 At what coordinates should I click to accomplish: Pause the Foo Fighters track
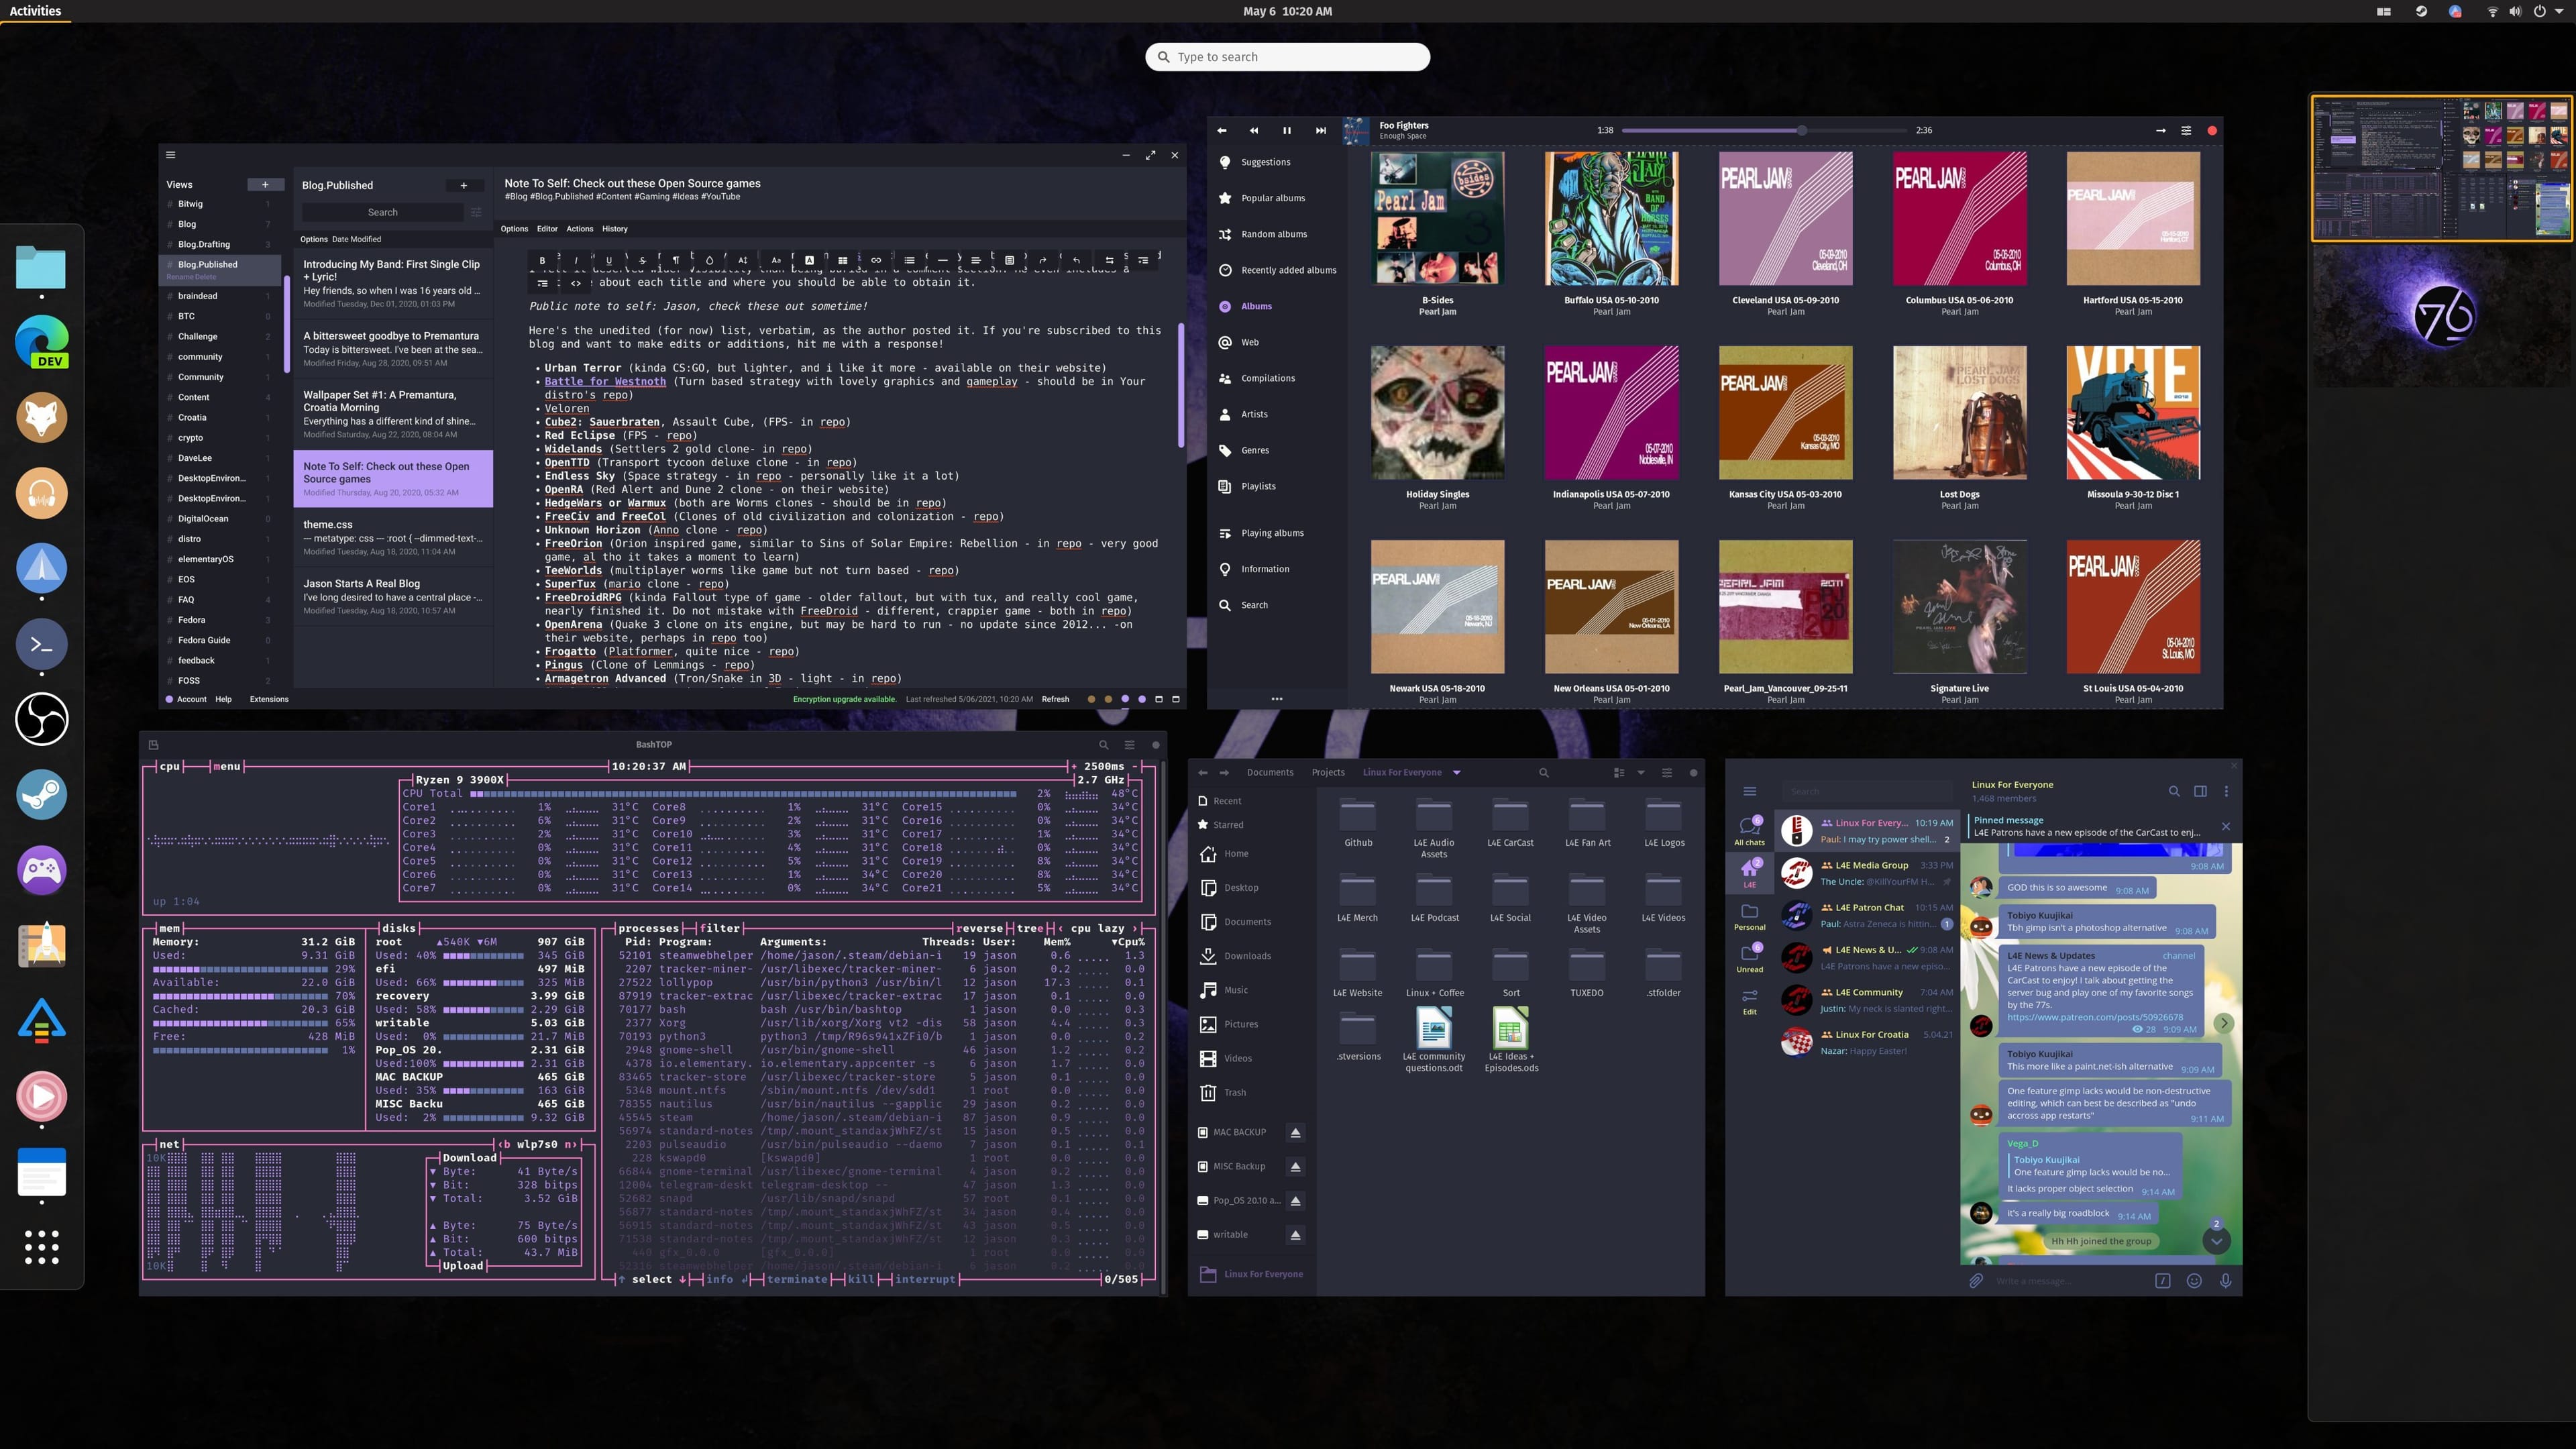coord(1286,131)
